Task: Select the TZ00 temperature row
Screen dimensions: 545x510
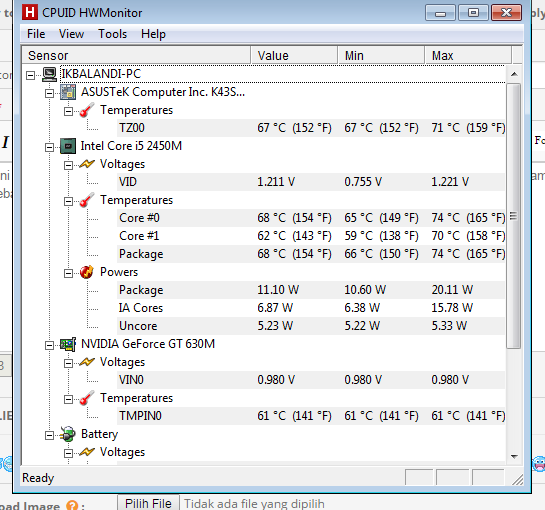Action: [311, 128]
